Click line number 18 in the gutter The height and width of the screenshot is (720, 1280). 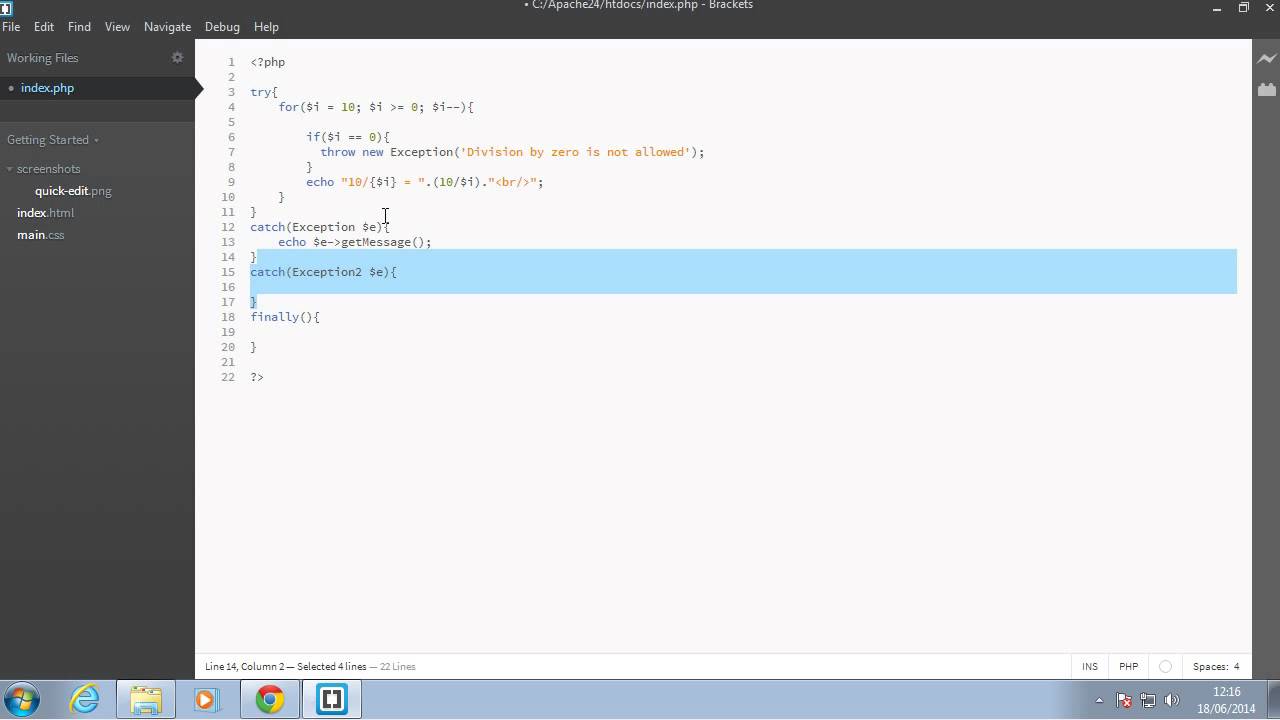point(229,317)
